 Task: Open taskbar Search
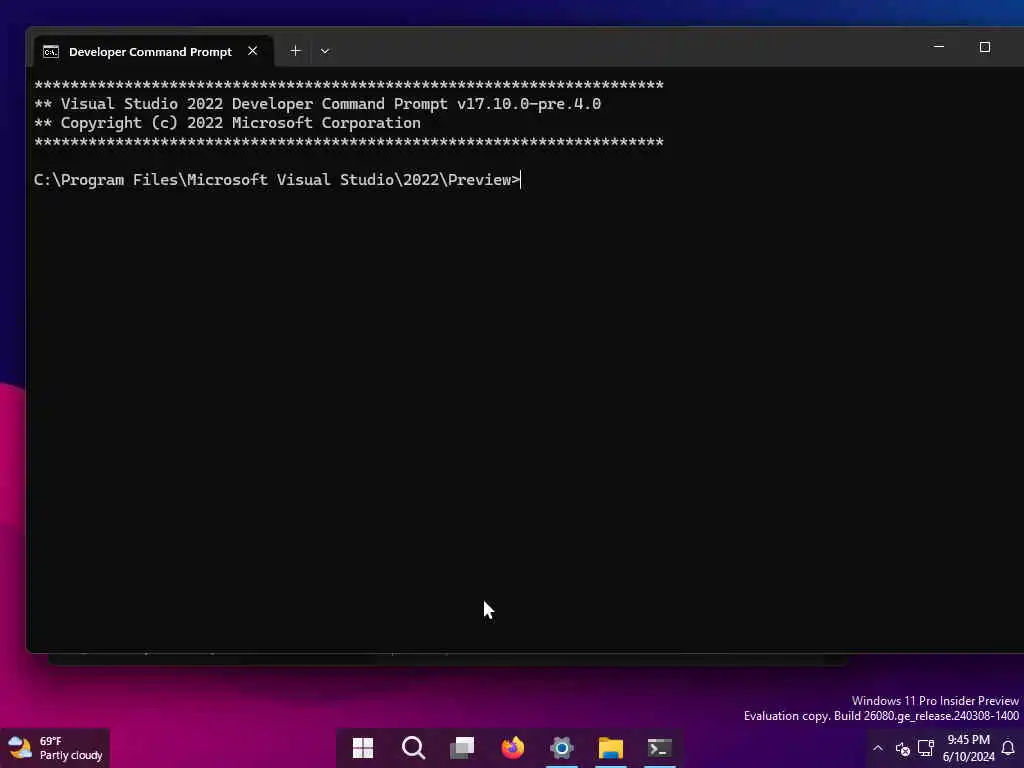tap(413, 748)
